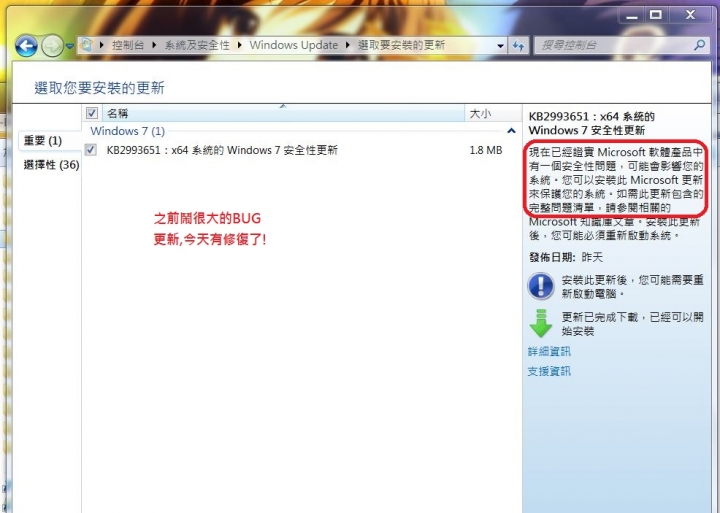Click the magnifier search icon
The image size is (720, 513).
point(699,45)
